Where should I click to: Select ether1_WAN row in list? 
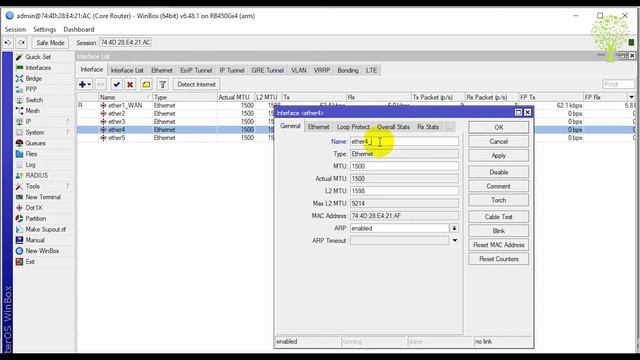356,105
